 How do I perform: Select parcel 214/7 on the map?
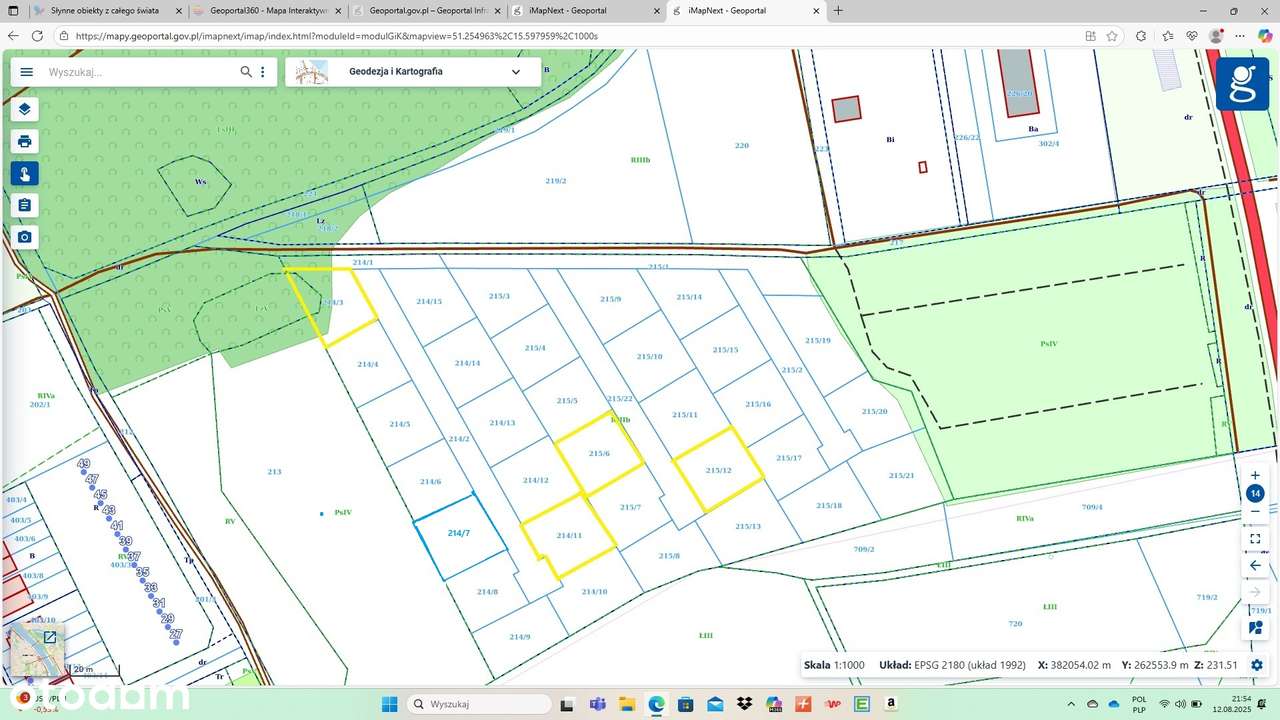459,535
